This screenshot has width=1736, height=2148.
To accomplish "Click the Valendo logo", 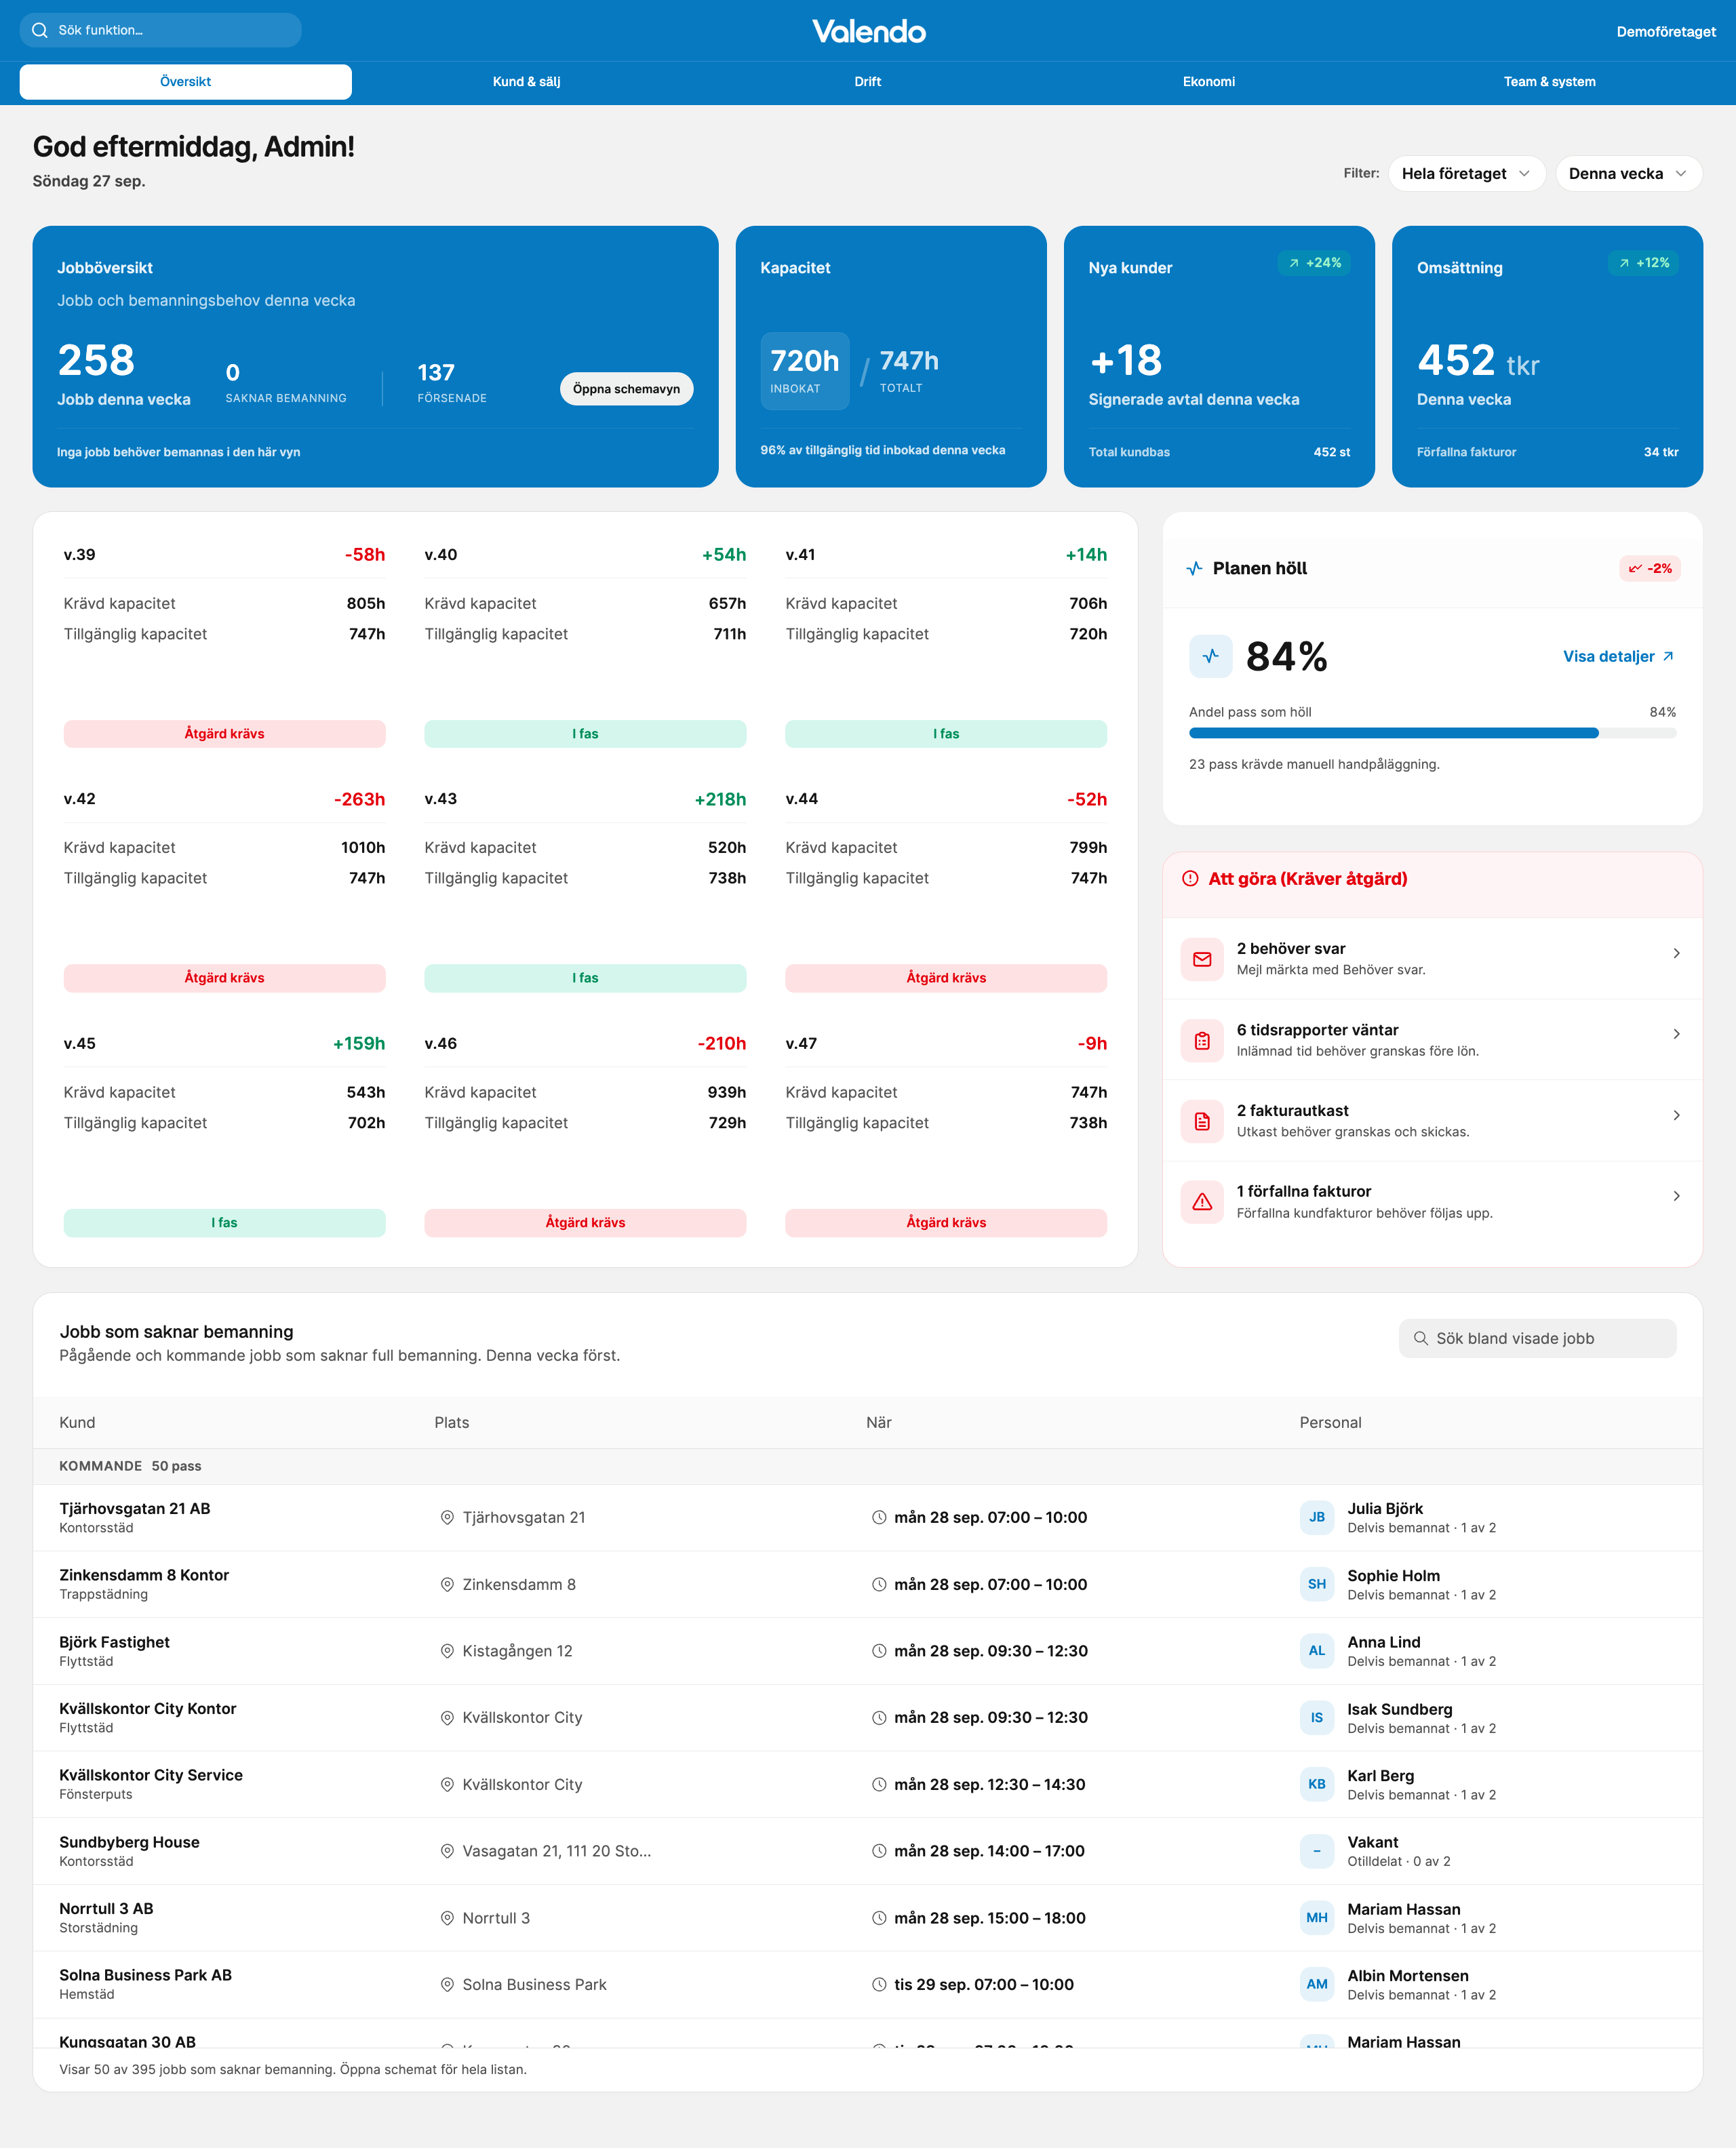I will point(868,31).
